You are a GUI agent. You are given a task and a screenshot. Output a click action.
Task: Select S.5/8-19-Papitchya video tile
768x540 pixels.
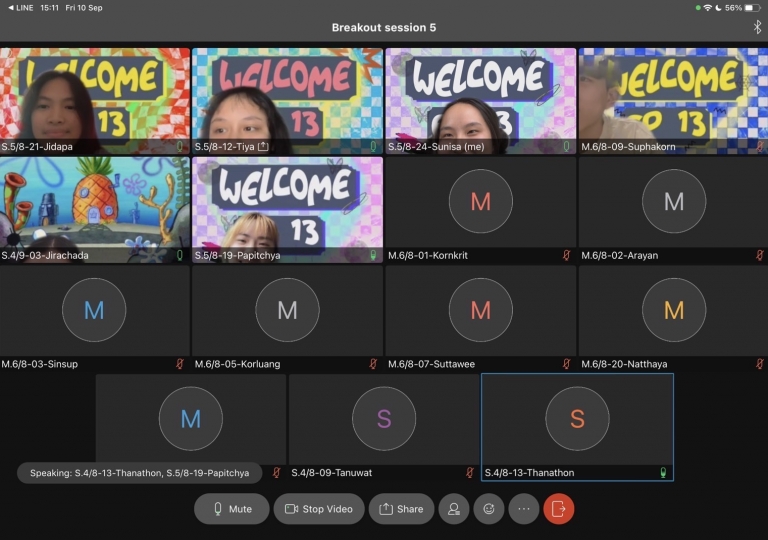288,210
